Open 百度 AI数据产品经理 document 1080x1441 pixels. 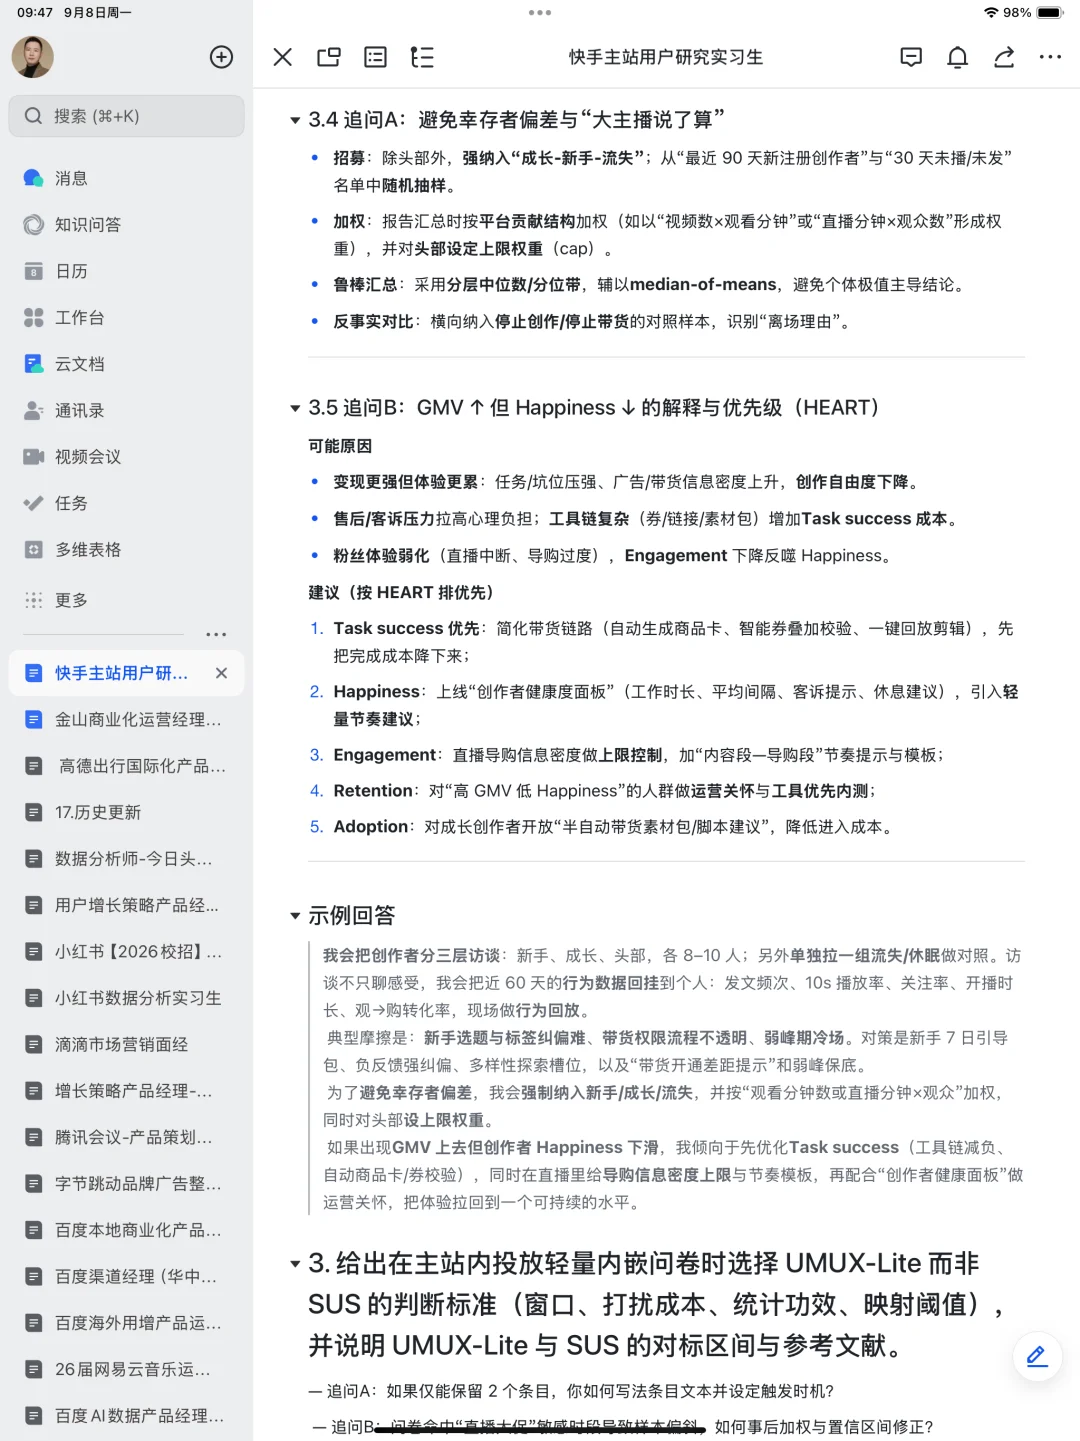click(x=126, y=1416)
